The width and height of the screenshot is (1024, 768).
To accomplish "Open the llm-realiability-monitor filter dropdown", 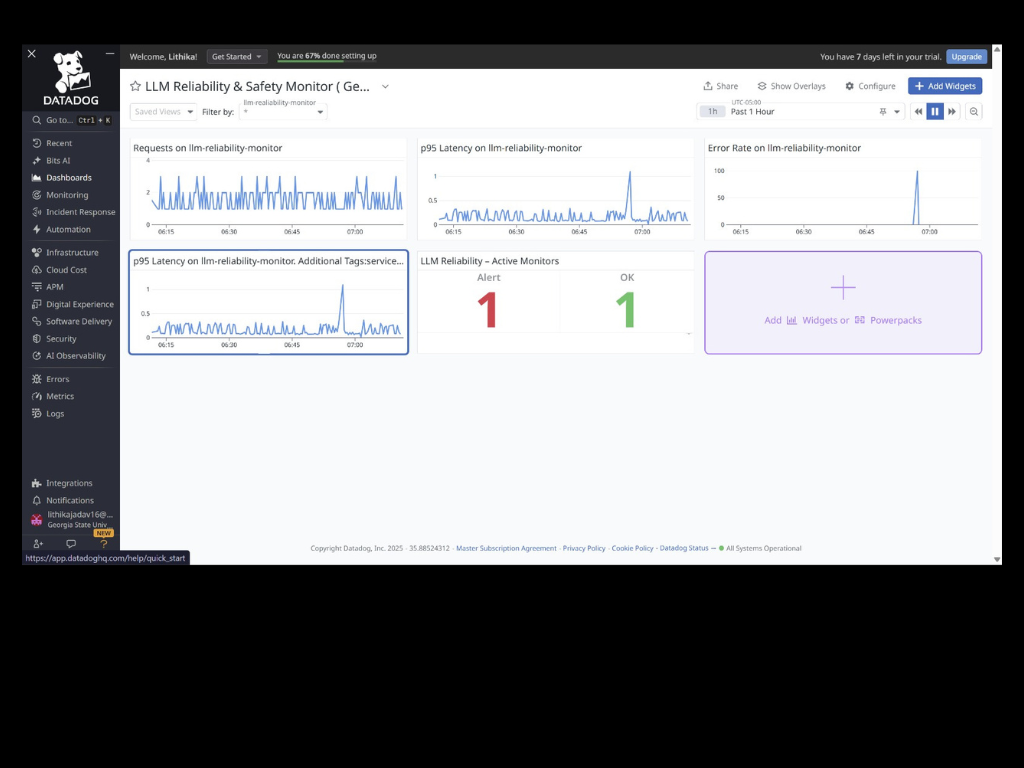I will (x=283, y=112).
